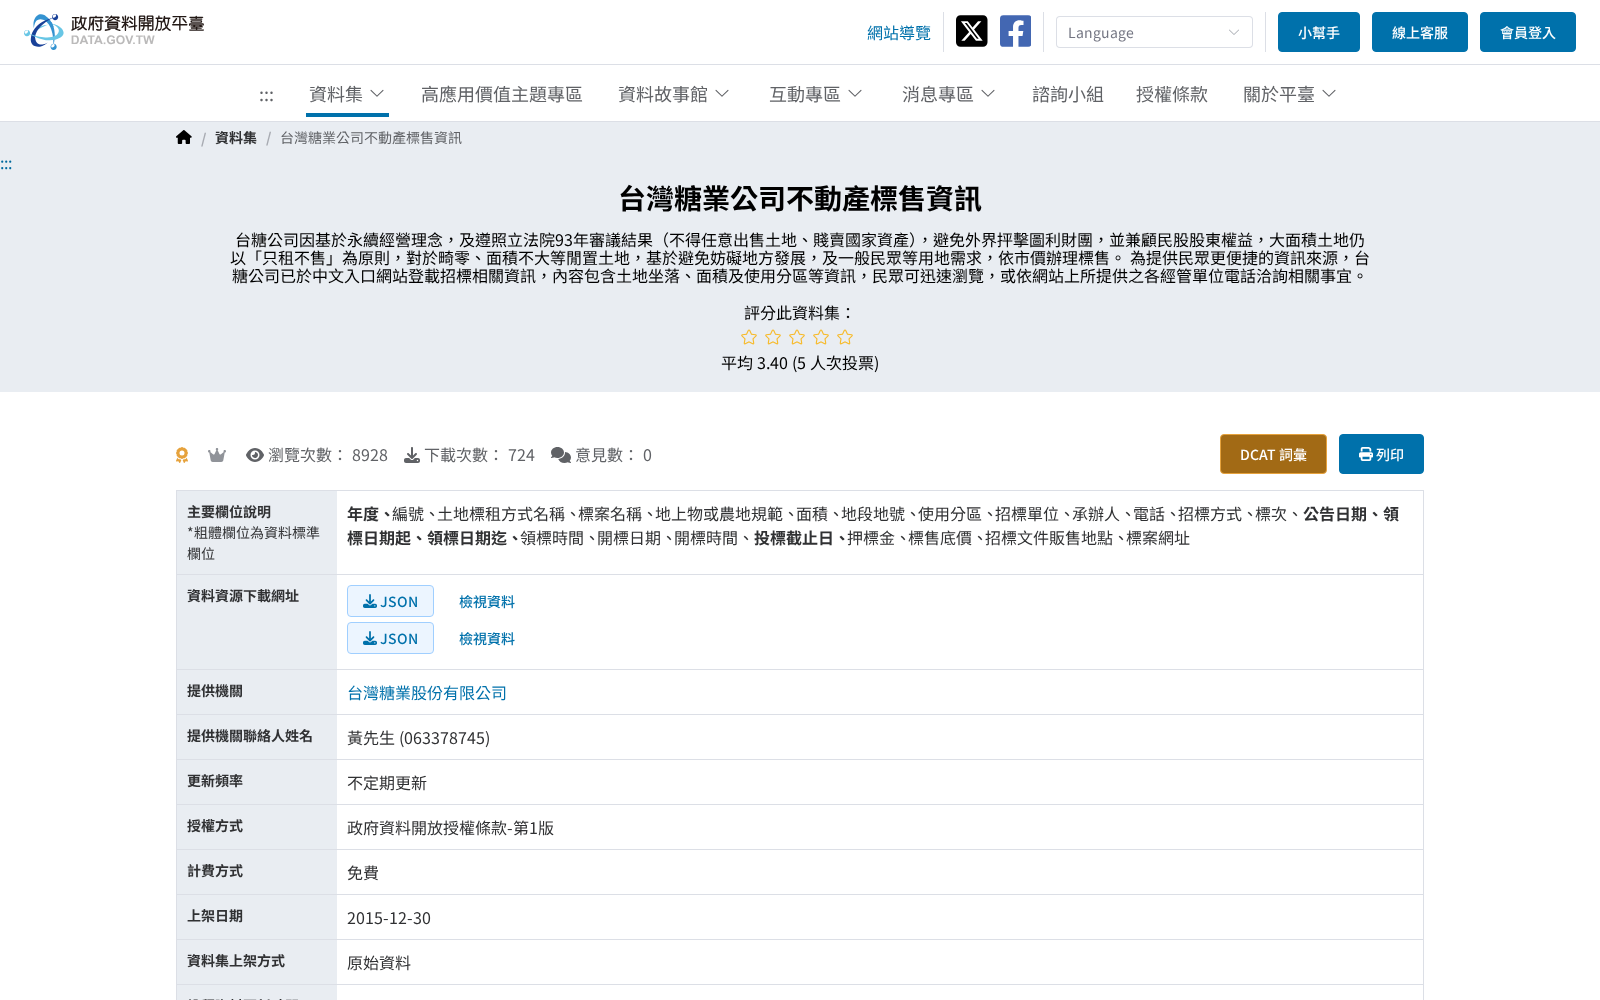Click the ::: accesskey marker at left edge
1600x1000 pixels.
click(x=6, y=164)
